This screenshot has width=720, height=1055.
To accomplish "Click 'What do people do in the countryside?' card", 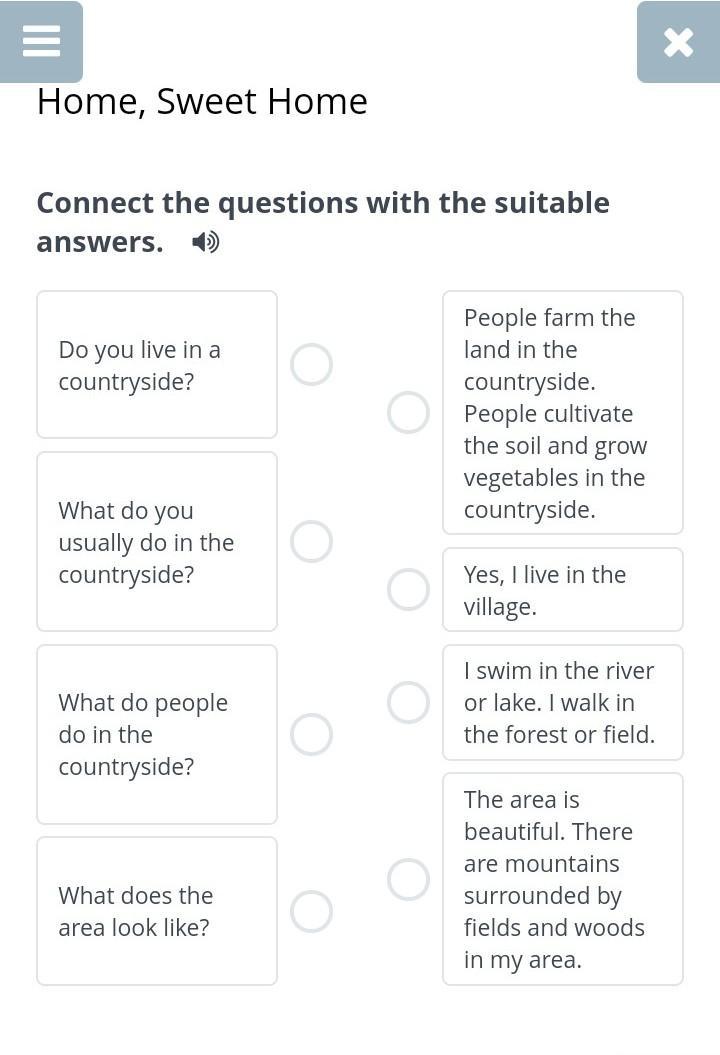I will pyautogui.click(x=157, y=734).
